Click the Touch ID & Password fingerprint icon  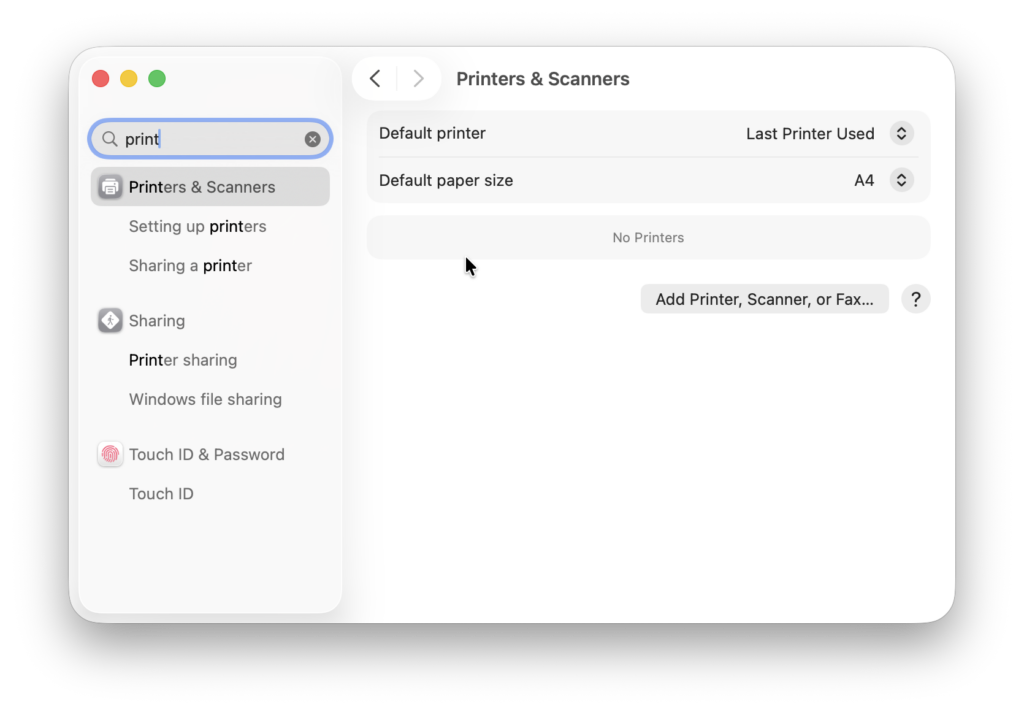[x=110, y=454]
